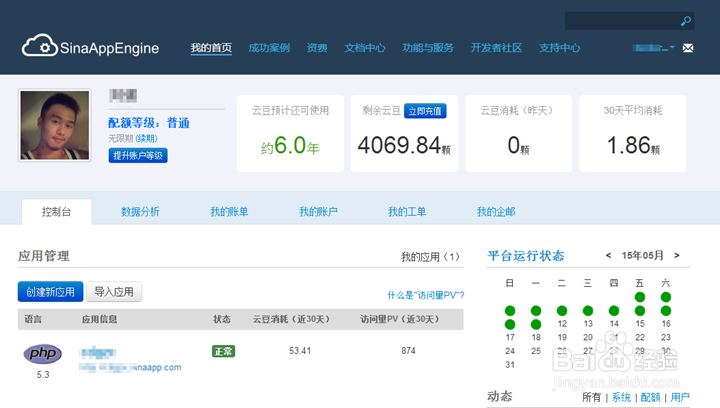Open the app's sinaapp.com domain link
The height and width of the screenshot is (408, 720).
point(130,367)
